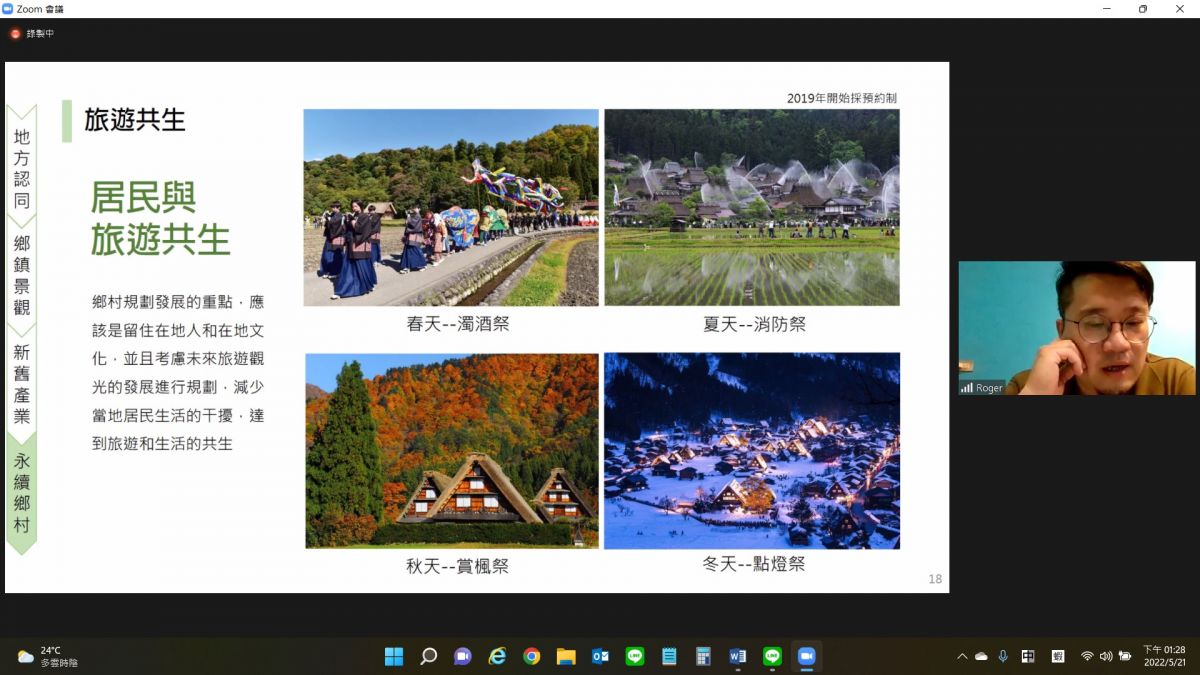
Task: Click the 2019年開始採預約制 note
Action: [x=842, y=98]
